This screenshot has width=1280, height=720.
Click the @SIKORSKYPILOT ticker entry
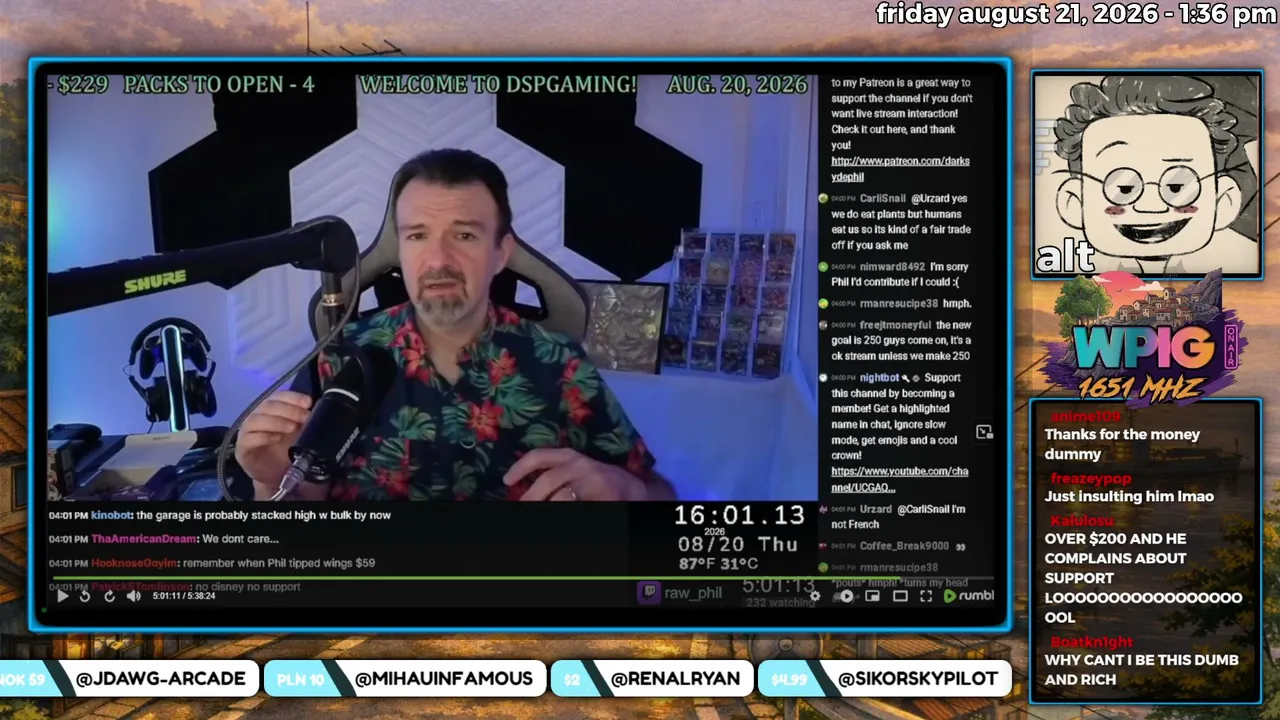[x=918, y=679]
